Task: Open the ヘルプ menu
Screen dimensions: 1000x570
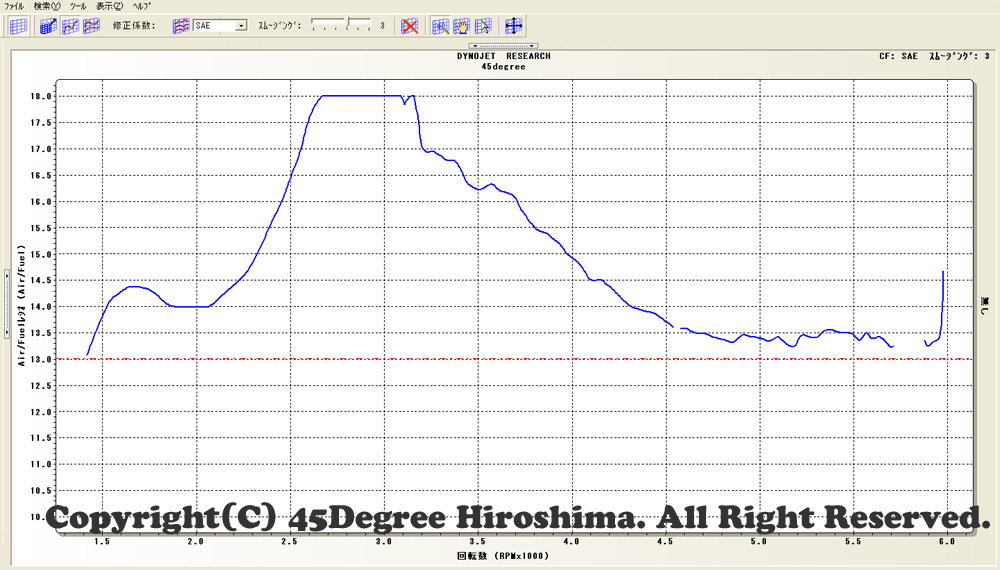Action: (x=142, y=6)
